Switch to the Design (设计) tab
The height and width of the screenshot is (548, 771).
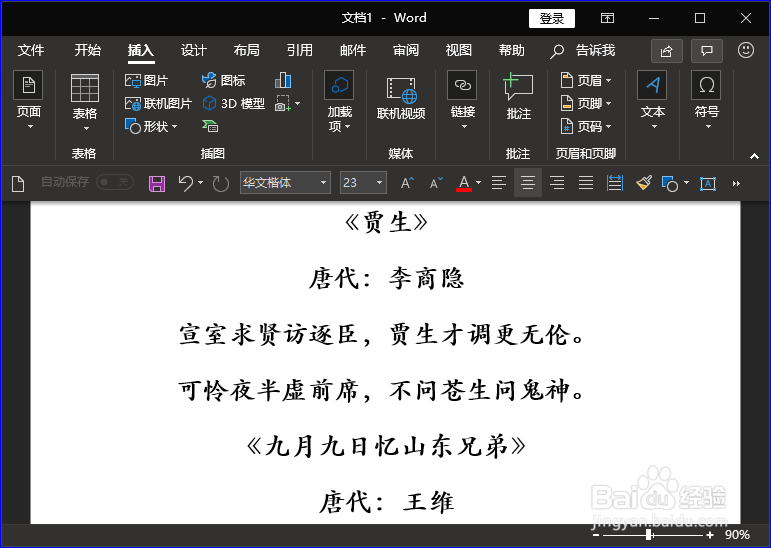point(194,50)
